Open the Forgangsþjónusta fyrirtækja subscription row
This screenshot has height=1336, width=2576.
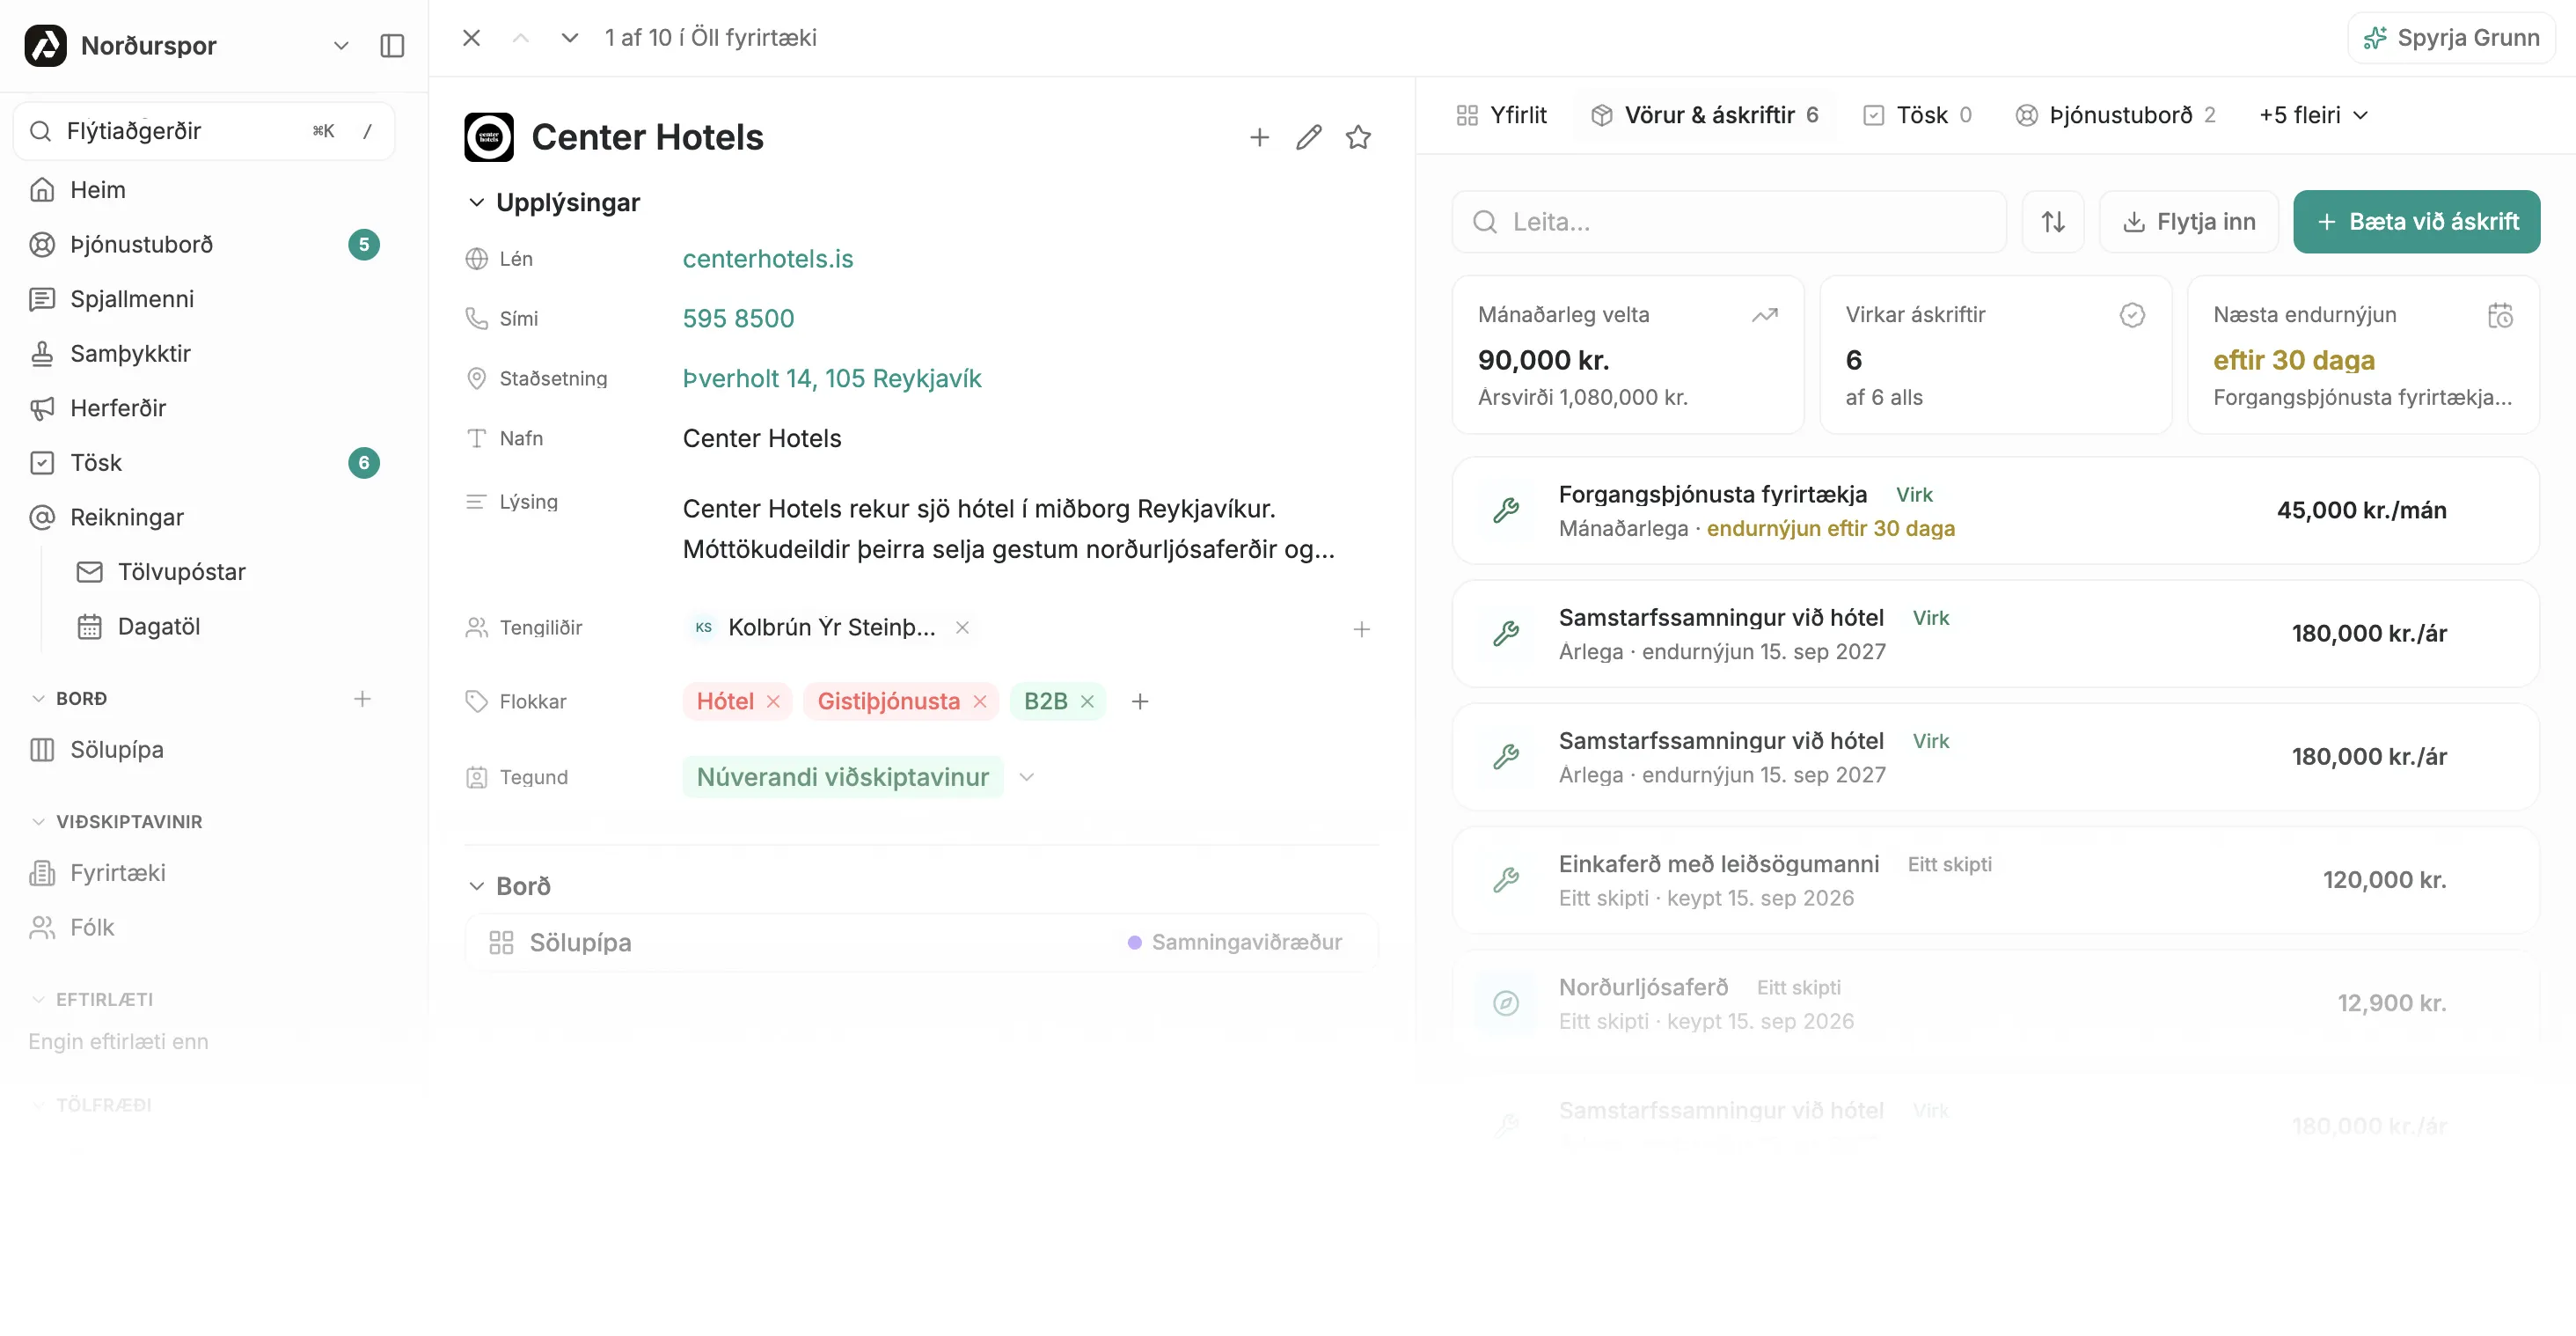point(1995,511)
